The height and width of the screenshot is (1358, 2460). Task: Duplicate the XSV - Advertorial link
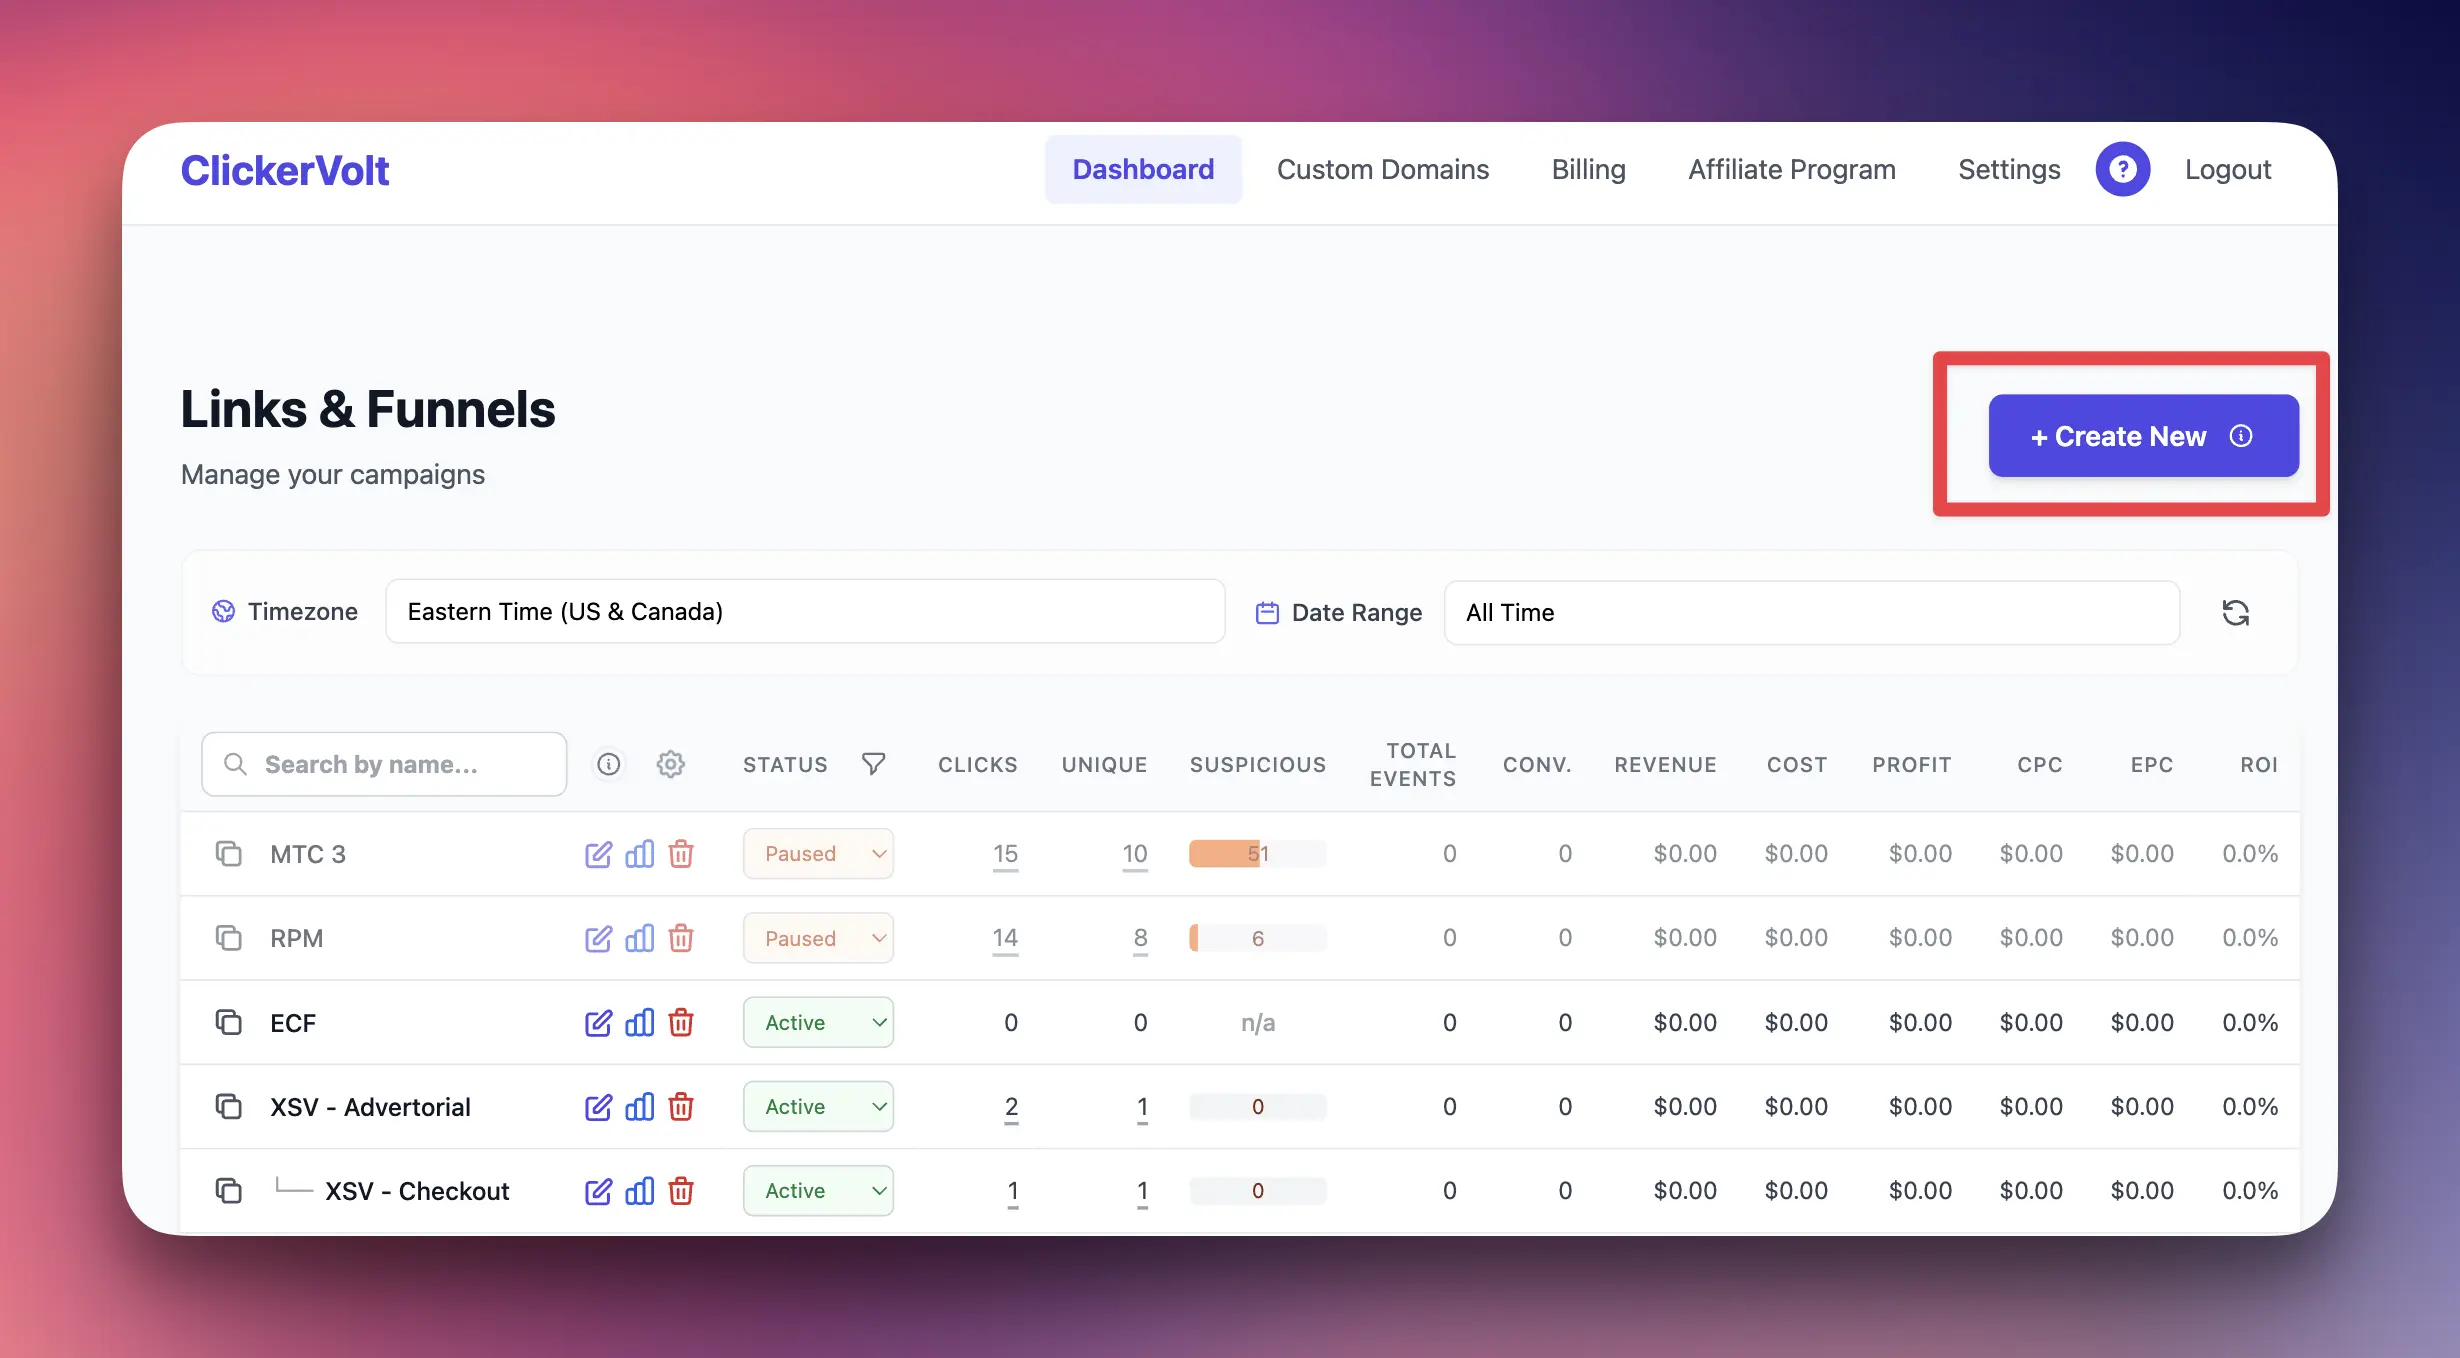229,1107
